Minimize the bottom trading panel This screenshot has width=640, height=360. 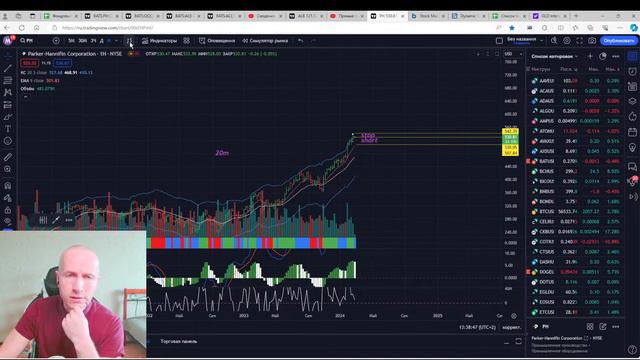507,342
